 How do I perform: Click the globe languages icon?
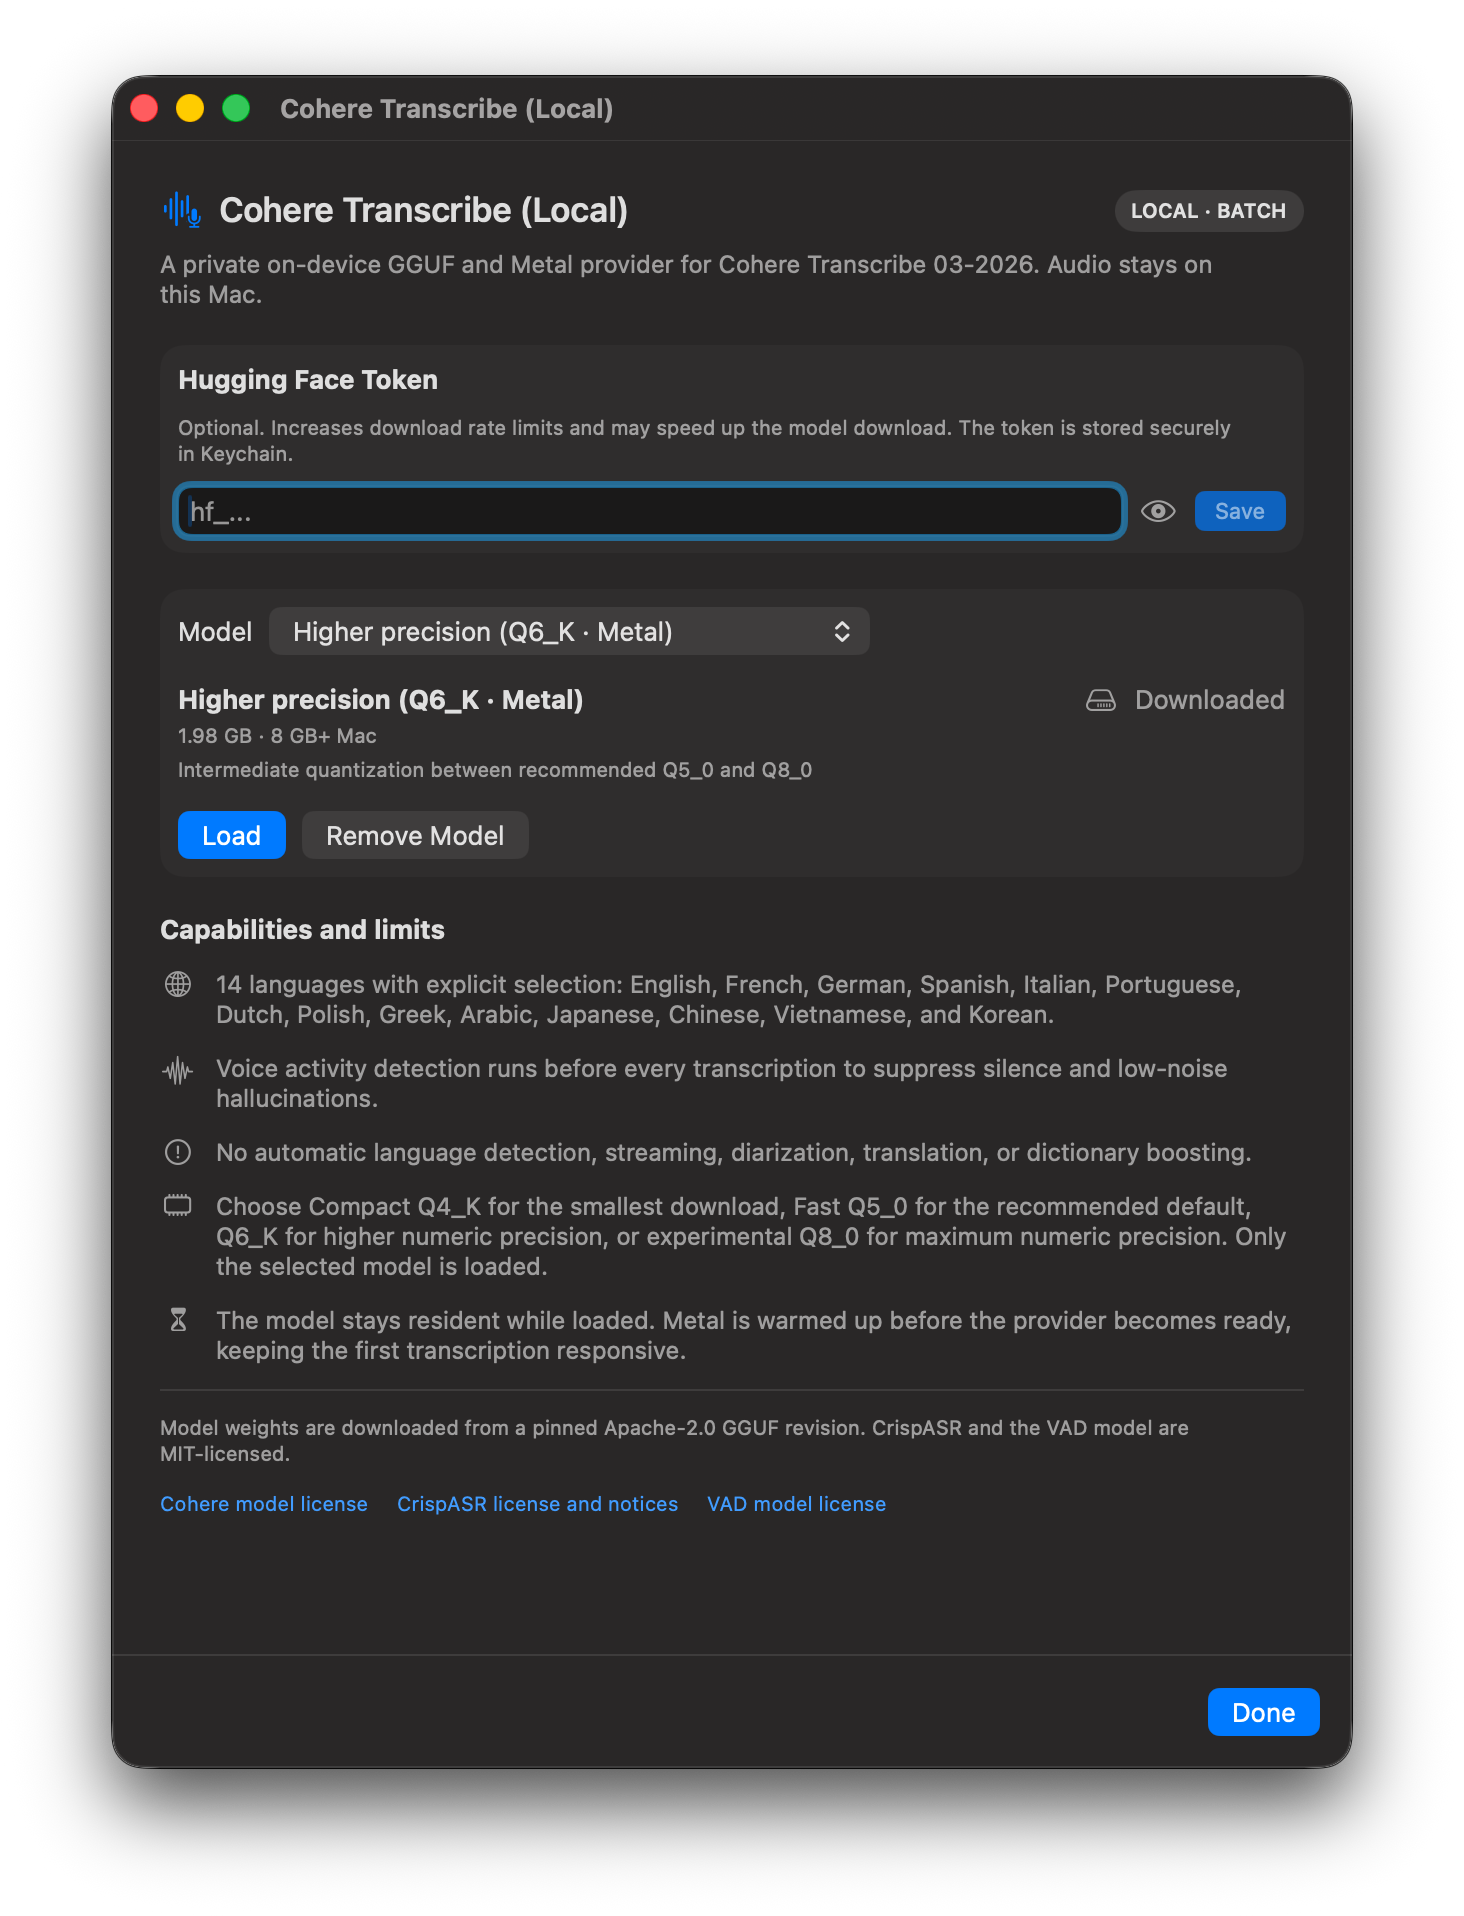(178, 984)
